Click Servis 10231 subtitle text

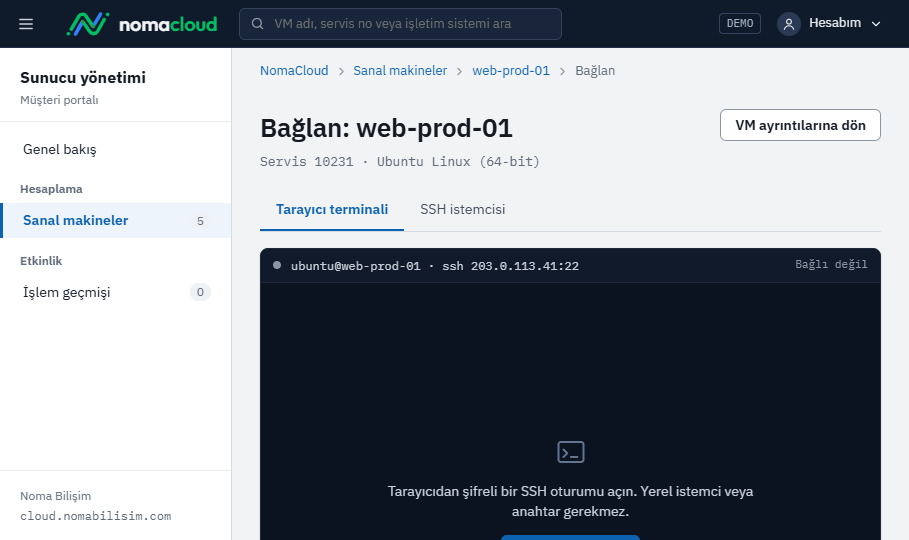(x=399, y=162)
